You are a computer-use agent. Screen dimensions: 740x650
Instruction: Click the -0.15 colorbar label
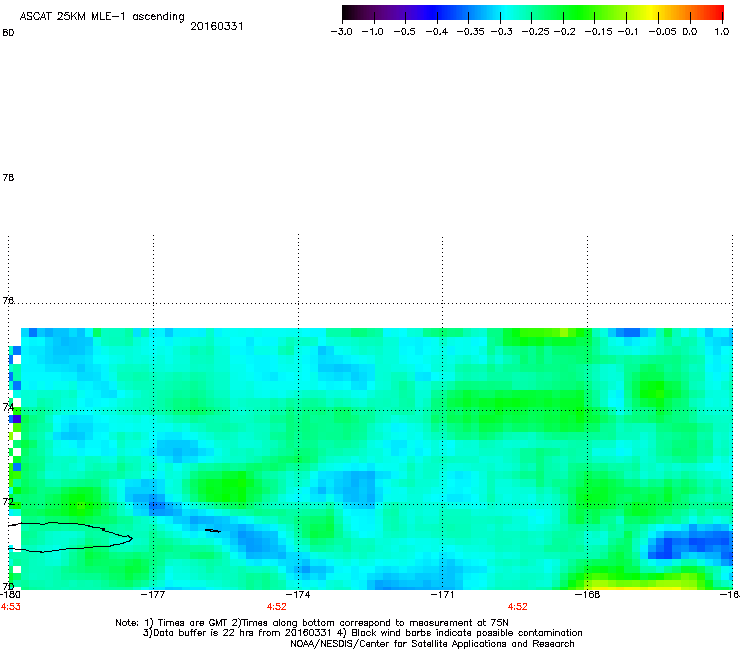(598, 32)
